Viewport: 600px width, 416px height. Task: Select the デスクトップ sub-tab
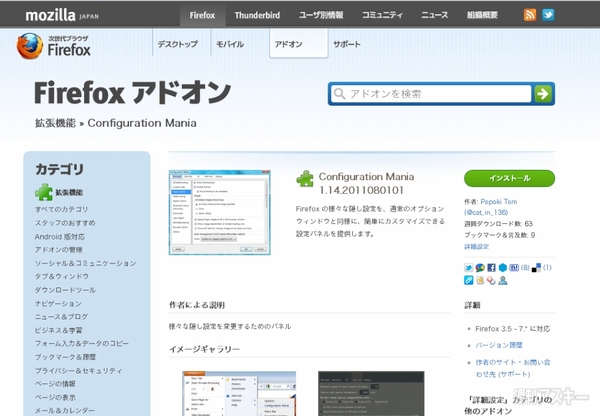(178, 44)
